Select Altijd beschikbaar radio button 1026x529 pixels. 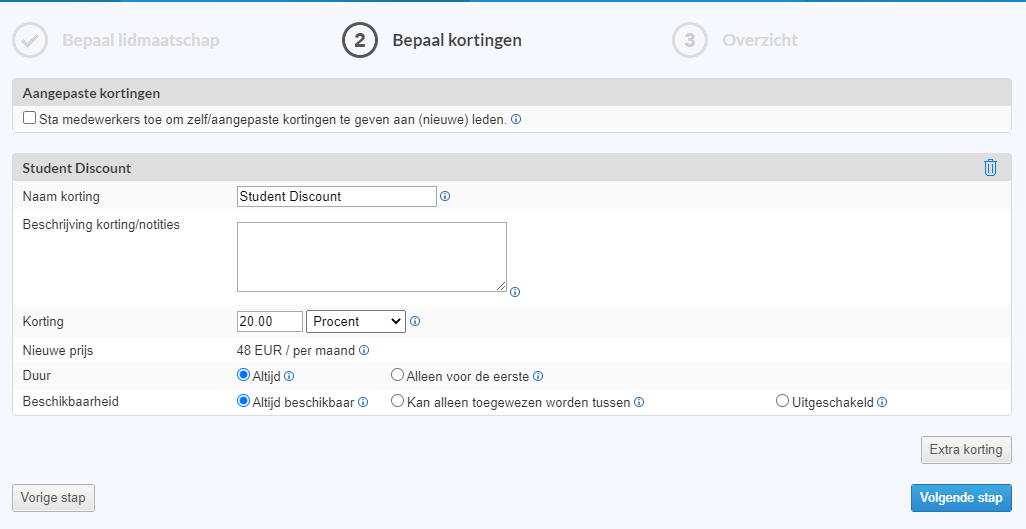tap(243, 401)
